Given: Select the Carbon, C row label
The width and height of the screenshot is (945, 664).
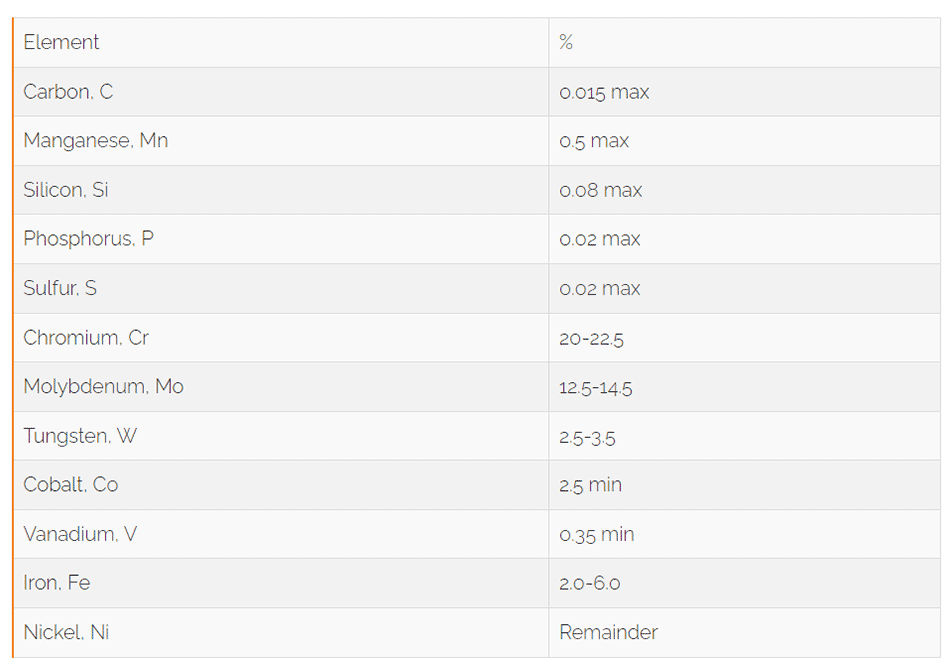Looking at the screenshot, I should click(68, 92).
